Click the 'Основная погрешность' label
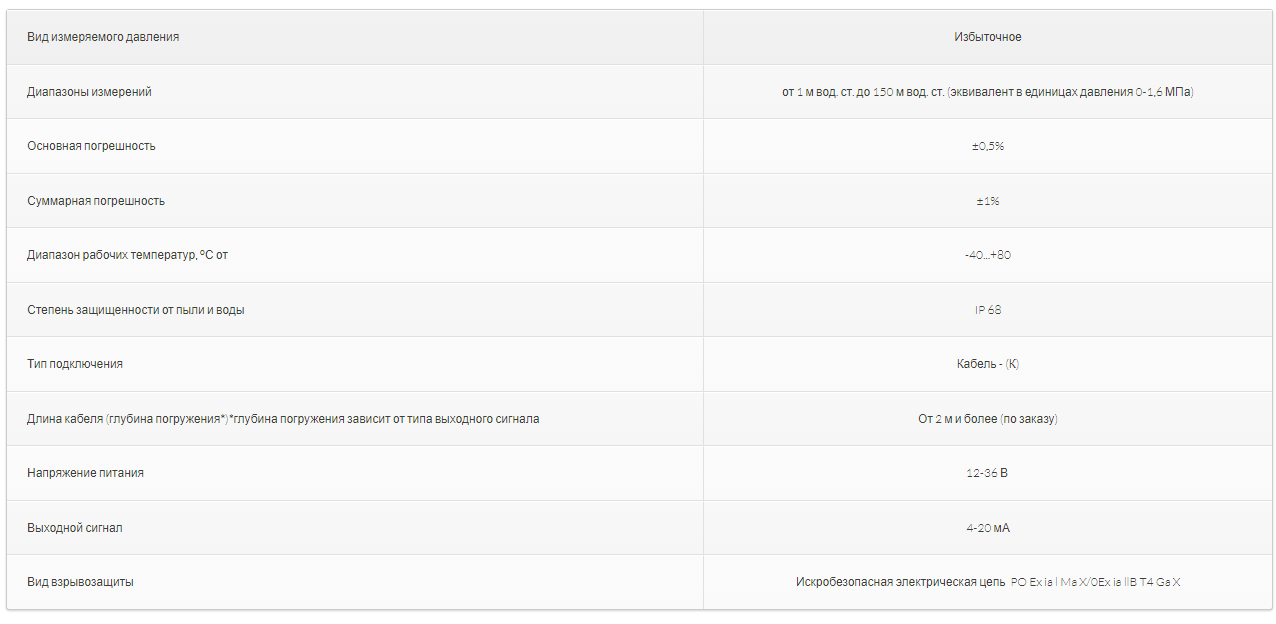The height and width of the screenshot is (624, 1276). tap(91, 146)
